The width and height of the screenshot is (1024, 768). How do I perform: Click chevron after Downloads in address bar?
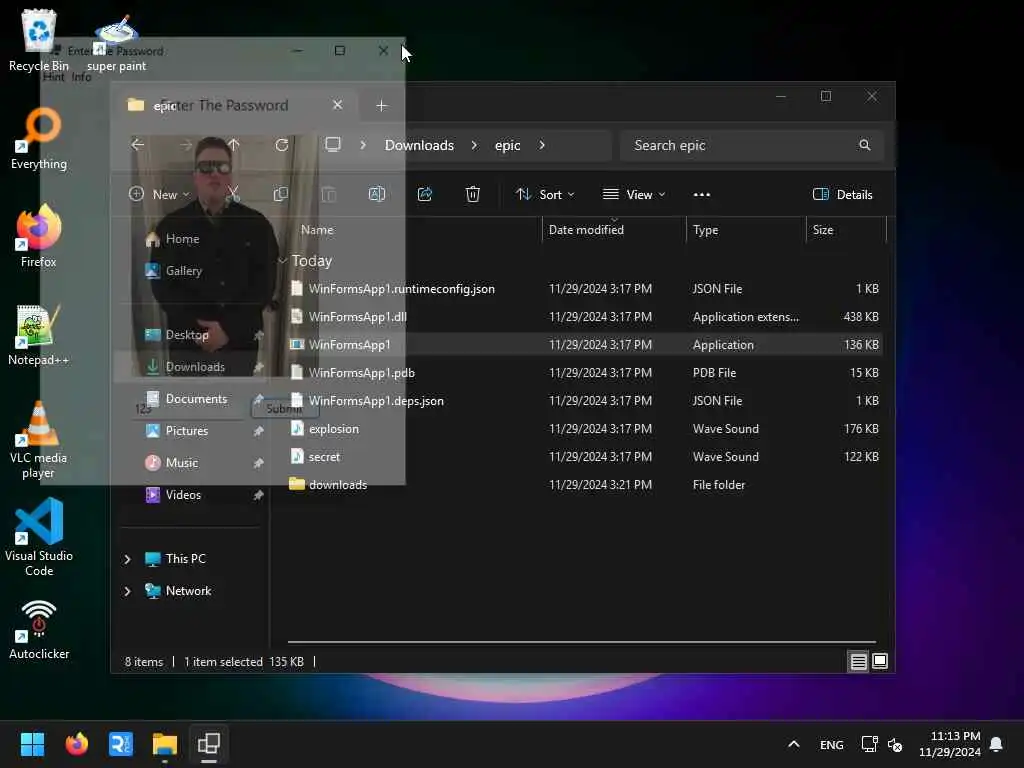click(x=474, y=145)
